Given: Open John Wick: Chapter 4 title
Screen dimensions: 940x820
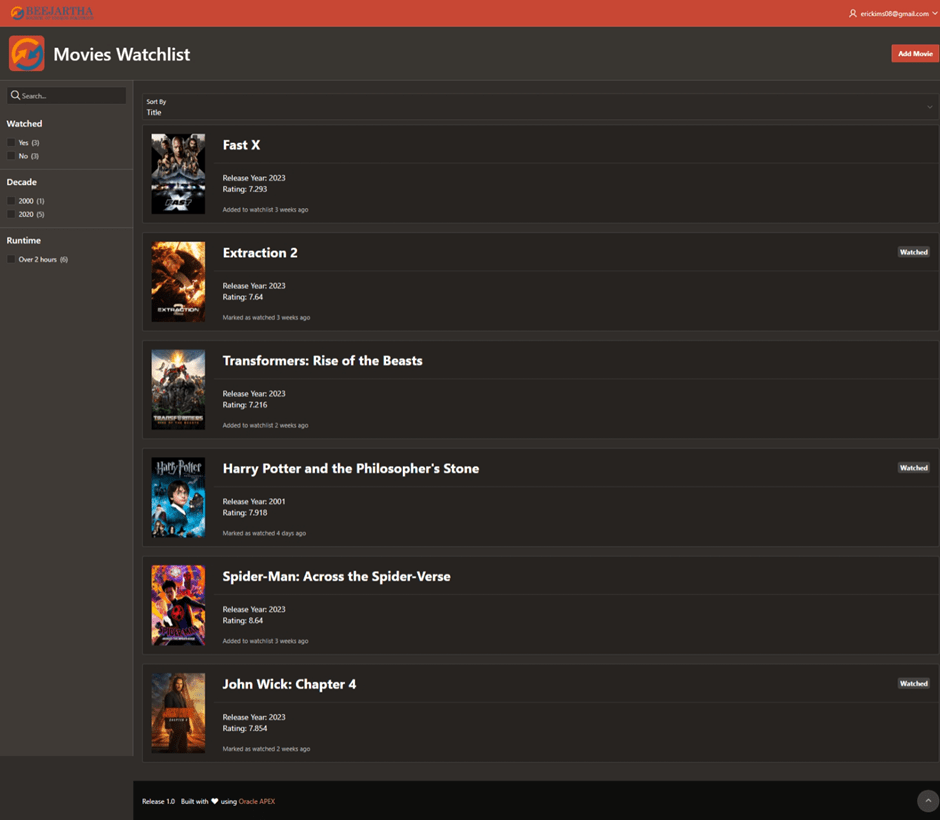Looking at the screenshot, I should coord(289,685).
